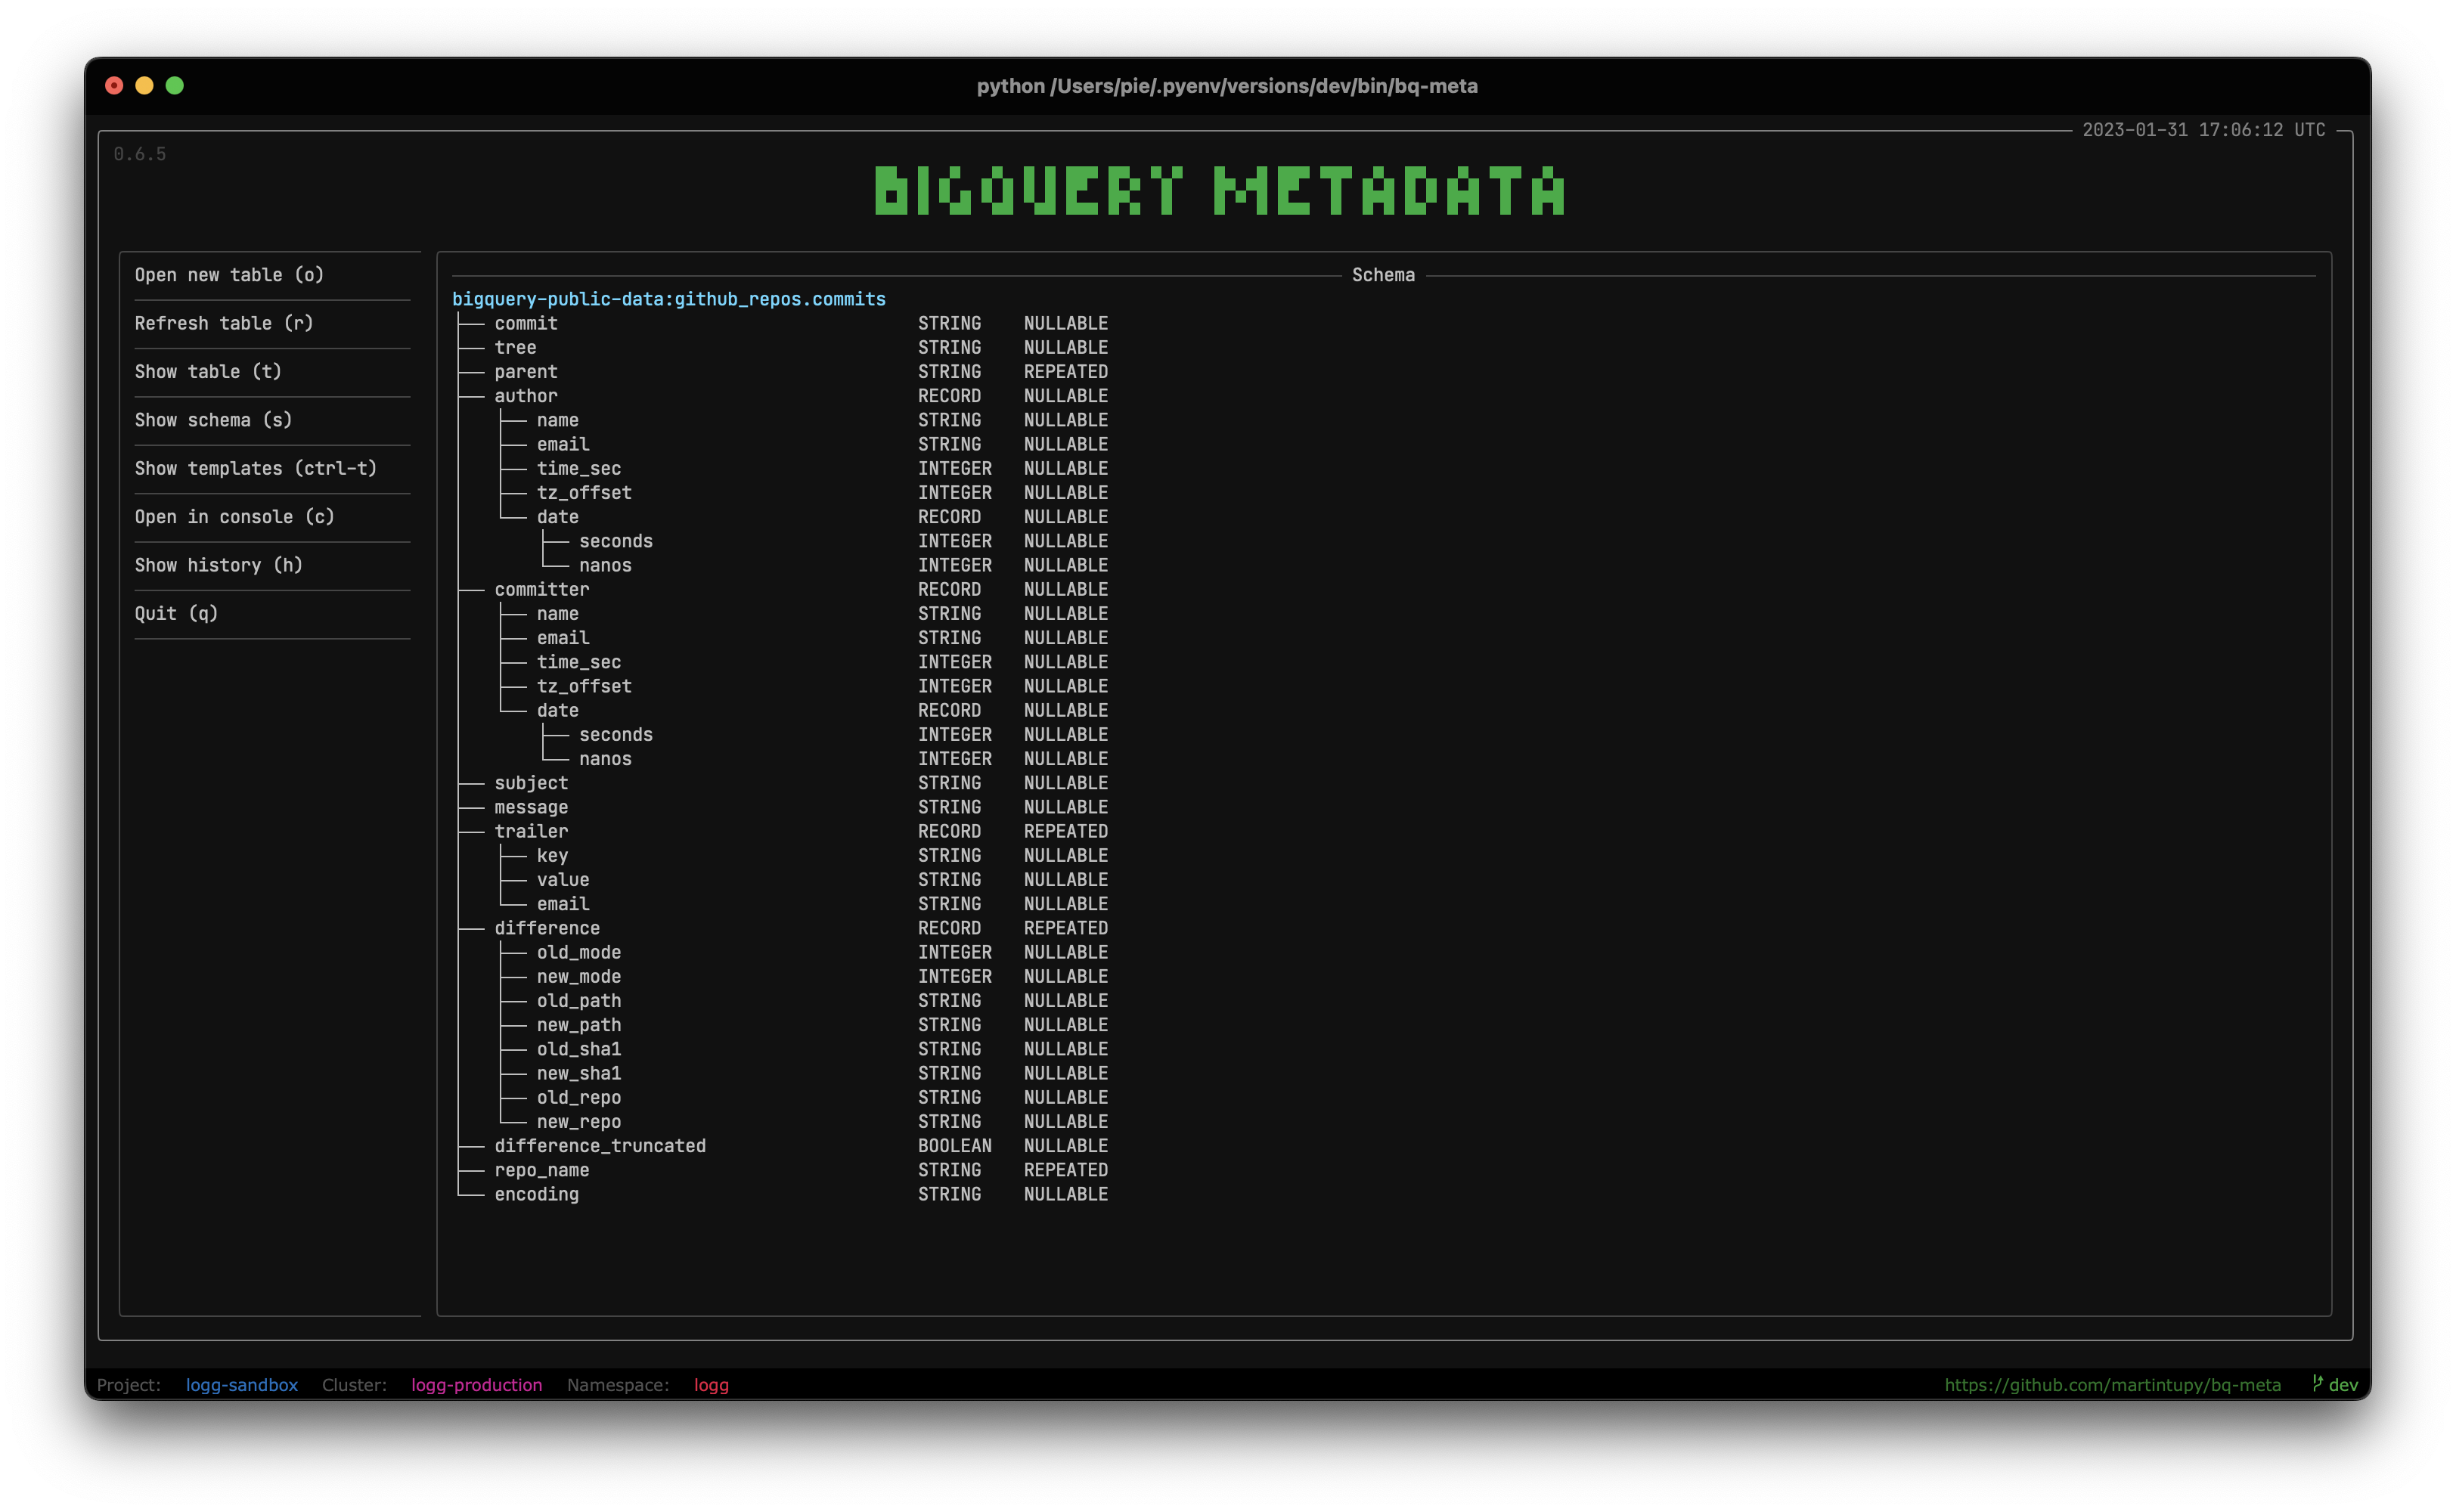Select the difference_truncated field row
Screen dimensions: 2456x1512
[x=783, y=1146]
